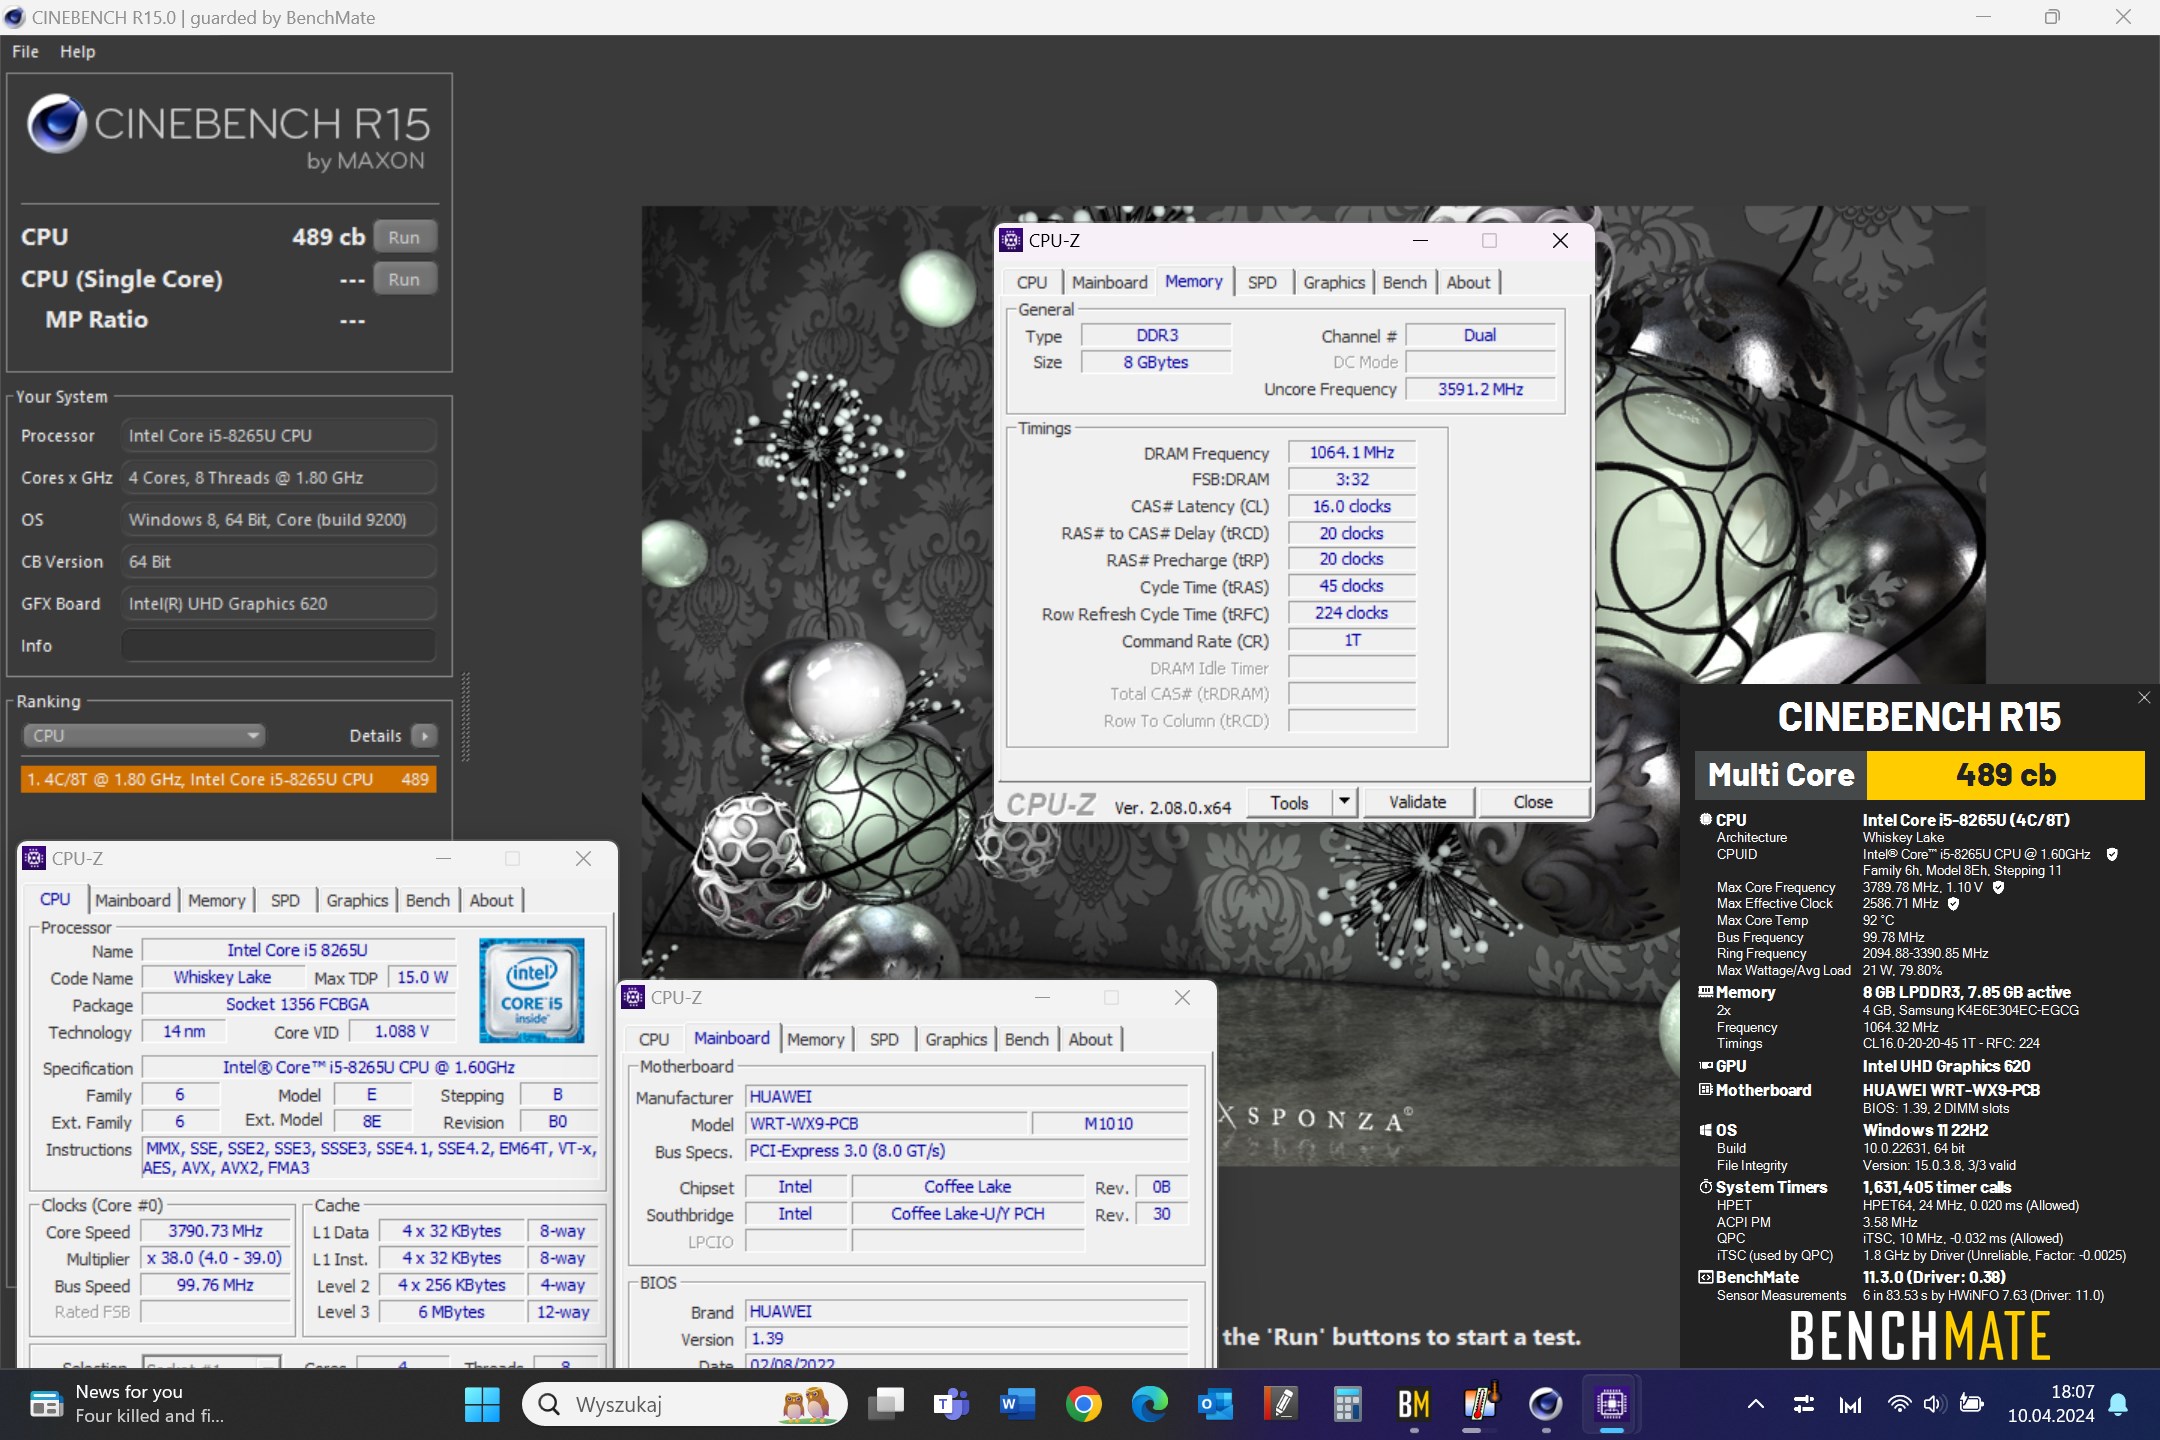Image resolution: width=2160 pixels, height=1440 pixels.
Task: Open SPD tab in CPU-Z Mainboard window
Action: coord(884,1040)
